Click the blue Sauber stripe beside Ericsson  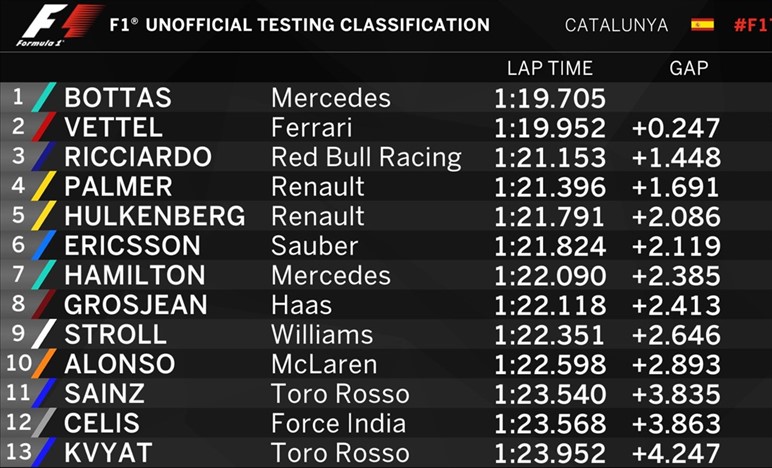coord(44,245)
